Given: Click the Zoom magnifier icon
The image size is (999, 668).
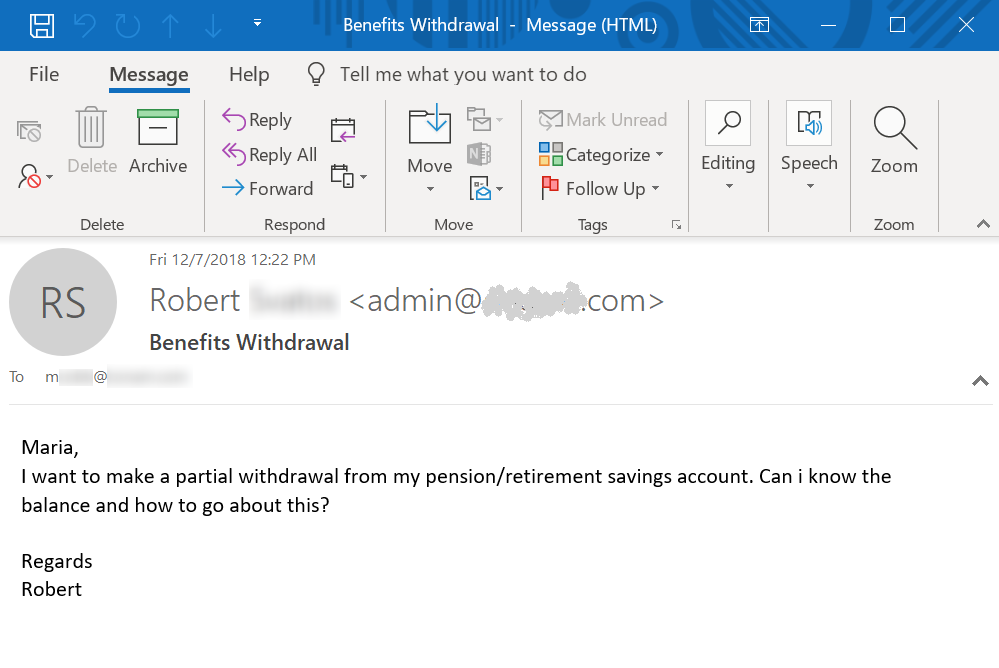Looking at the screenshot, I should pyautogui.click(x=893, y=130).
